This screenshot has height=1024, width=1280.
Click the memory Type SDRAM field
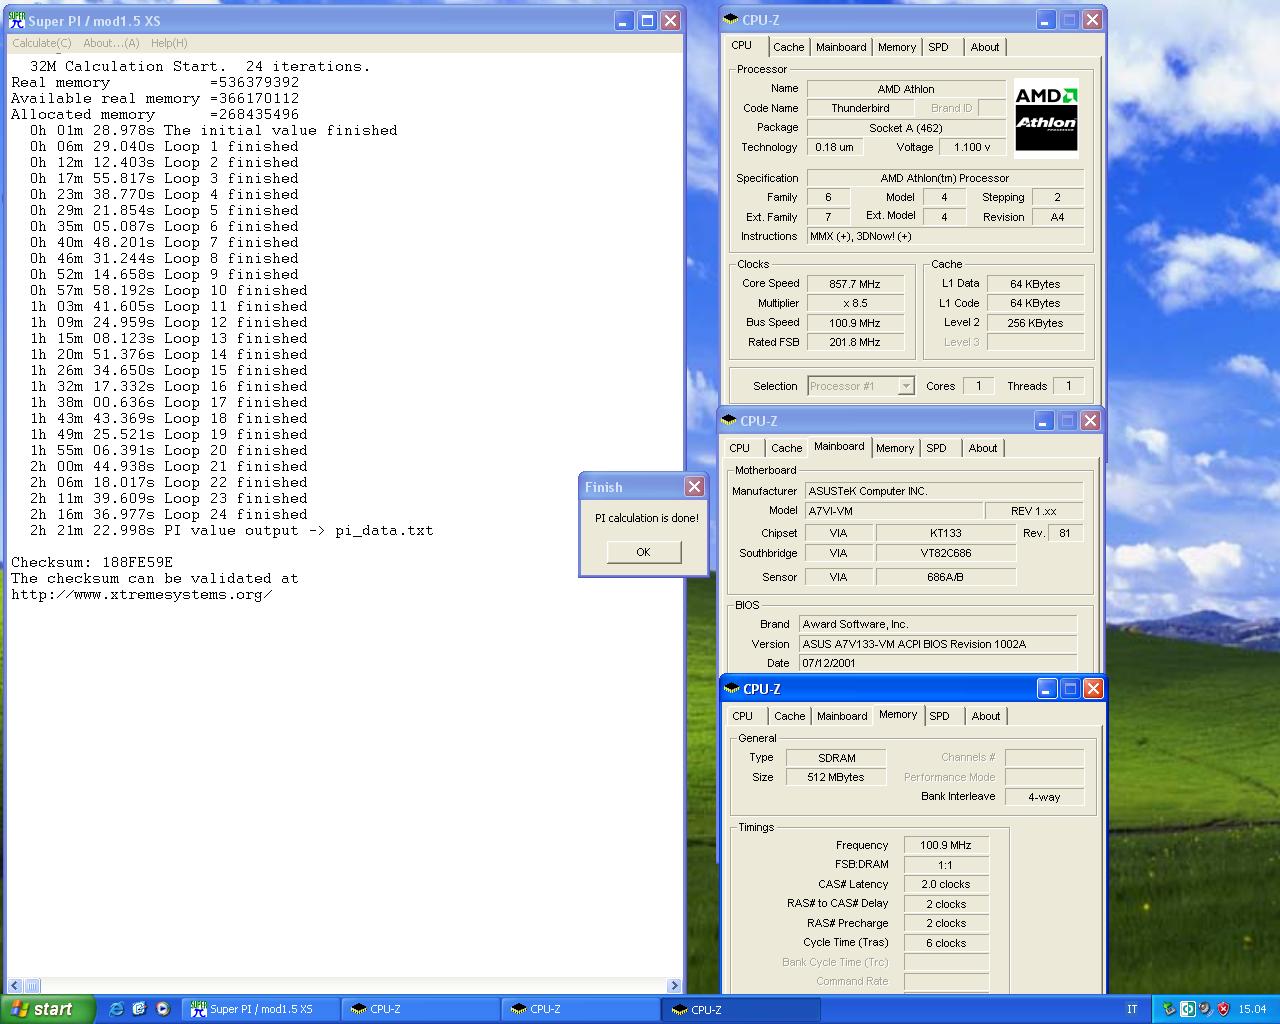836,758
